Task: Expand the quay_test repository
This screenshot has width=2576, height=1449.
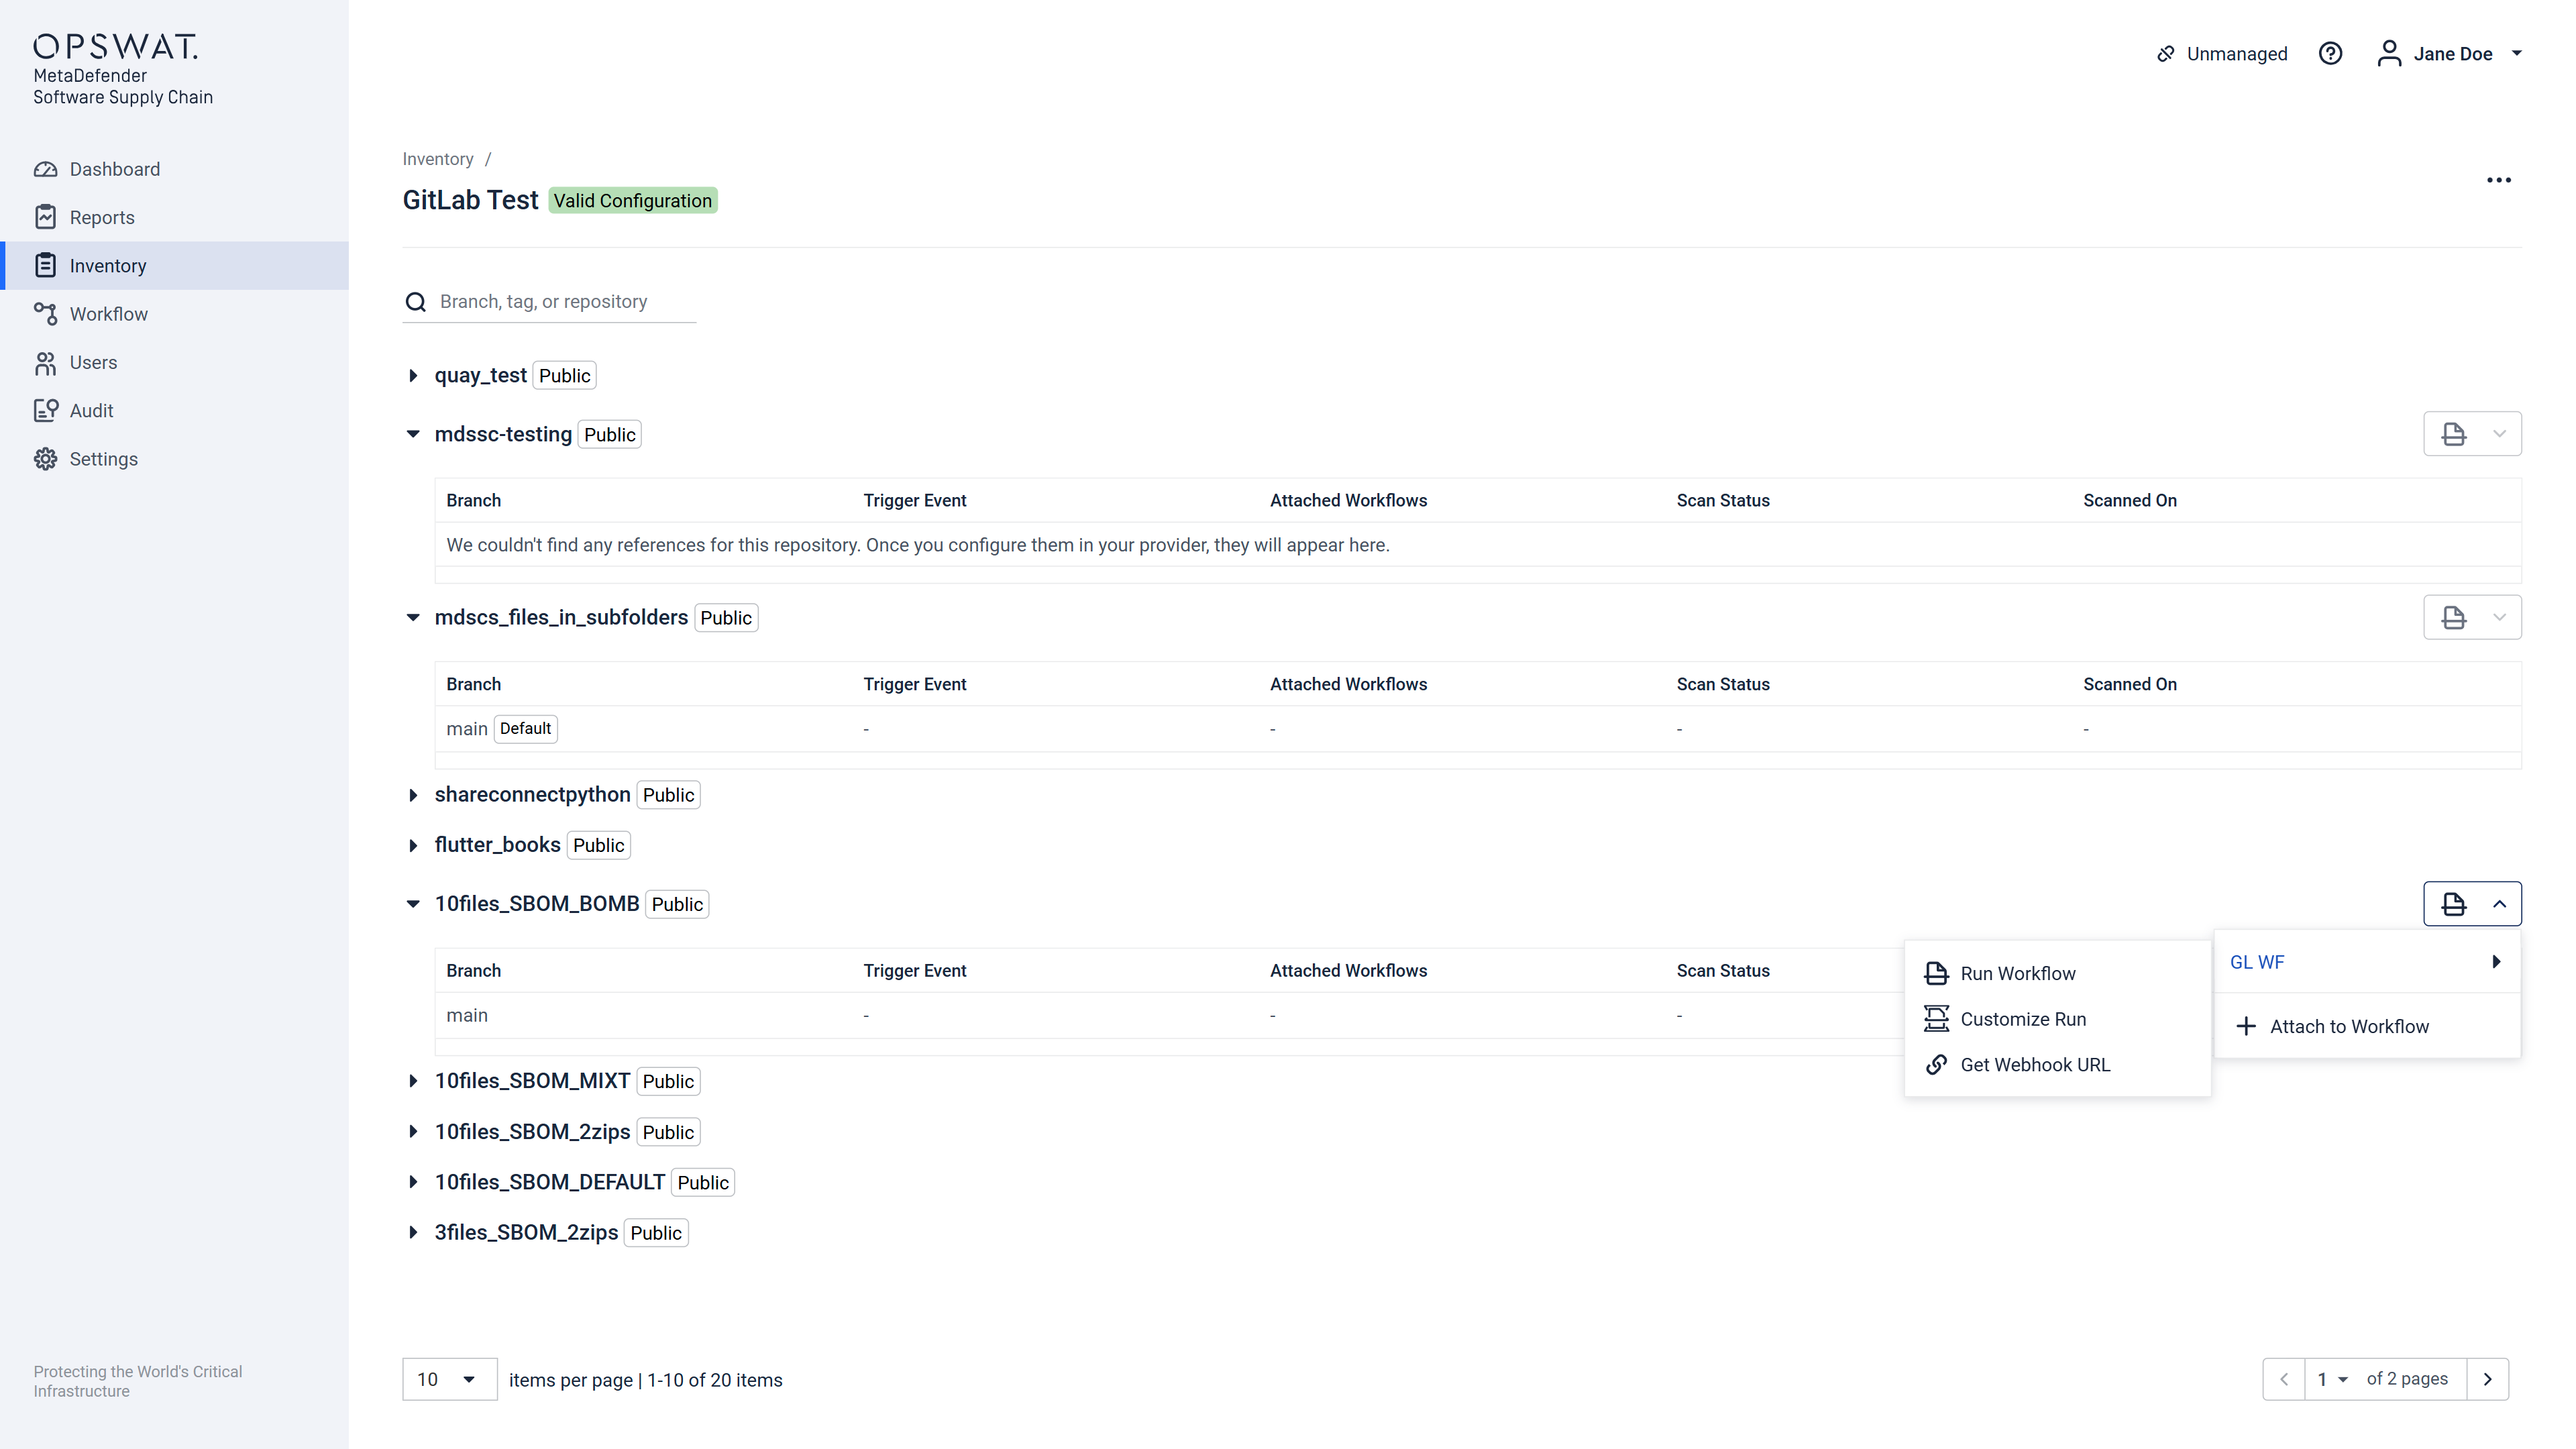Action: click(413, 376)
